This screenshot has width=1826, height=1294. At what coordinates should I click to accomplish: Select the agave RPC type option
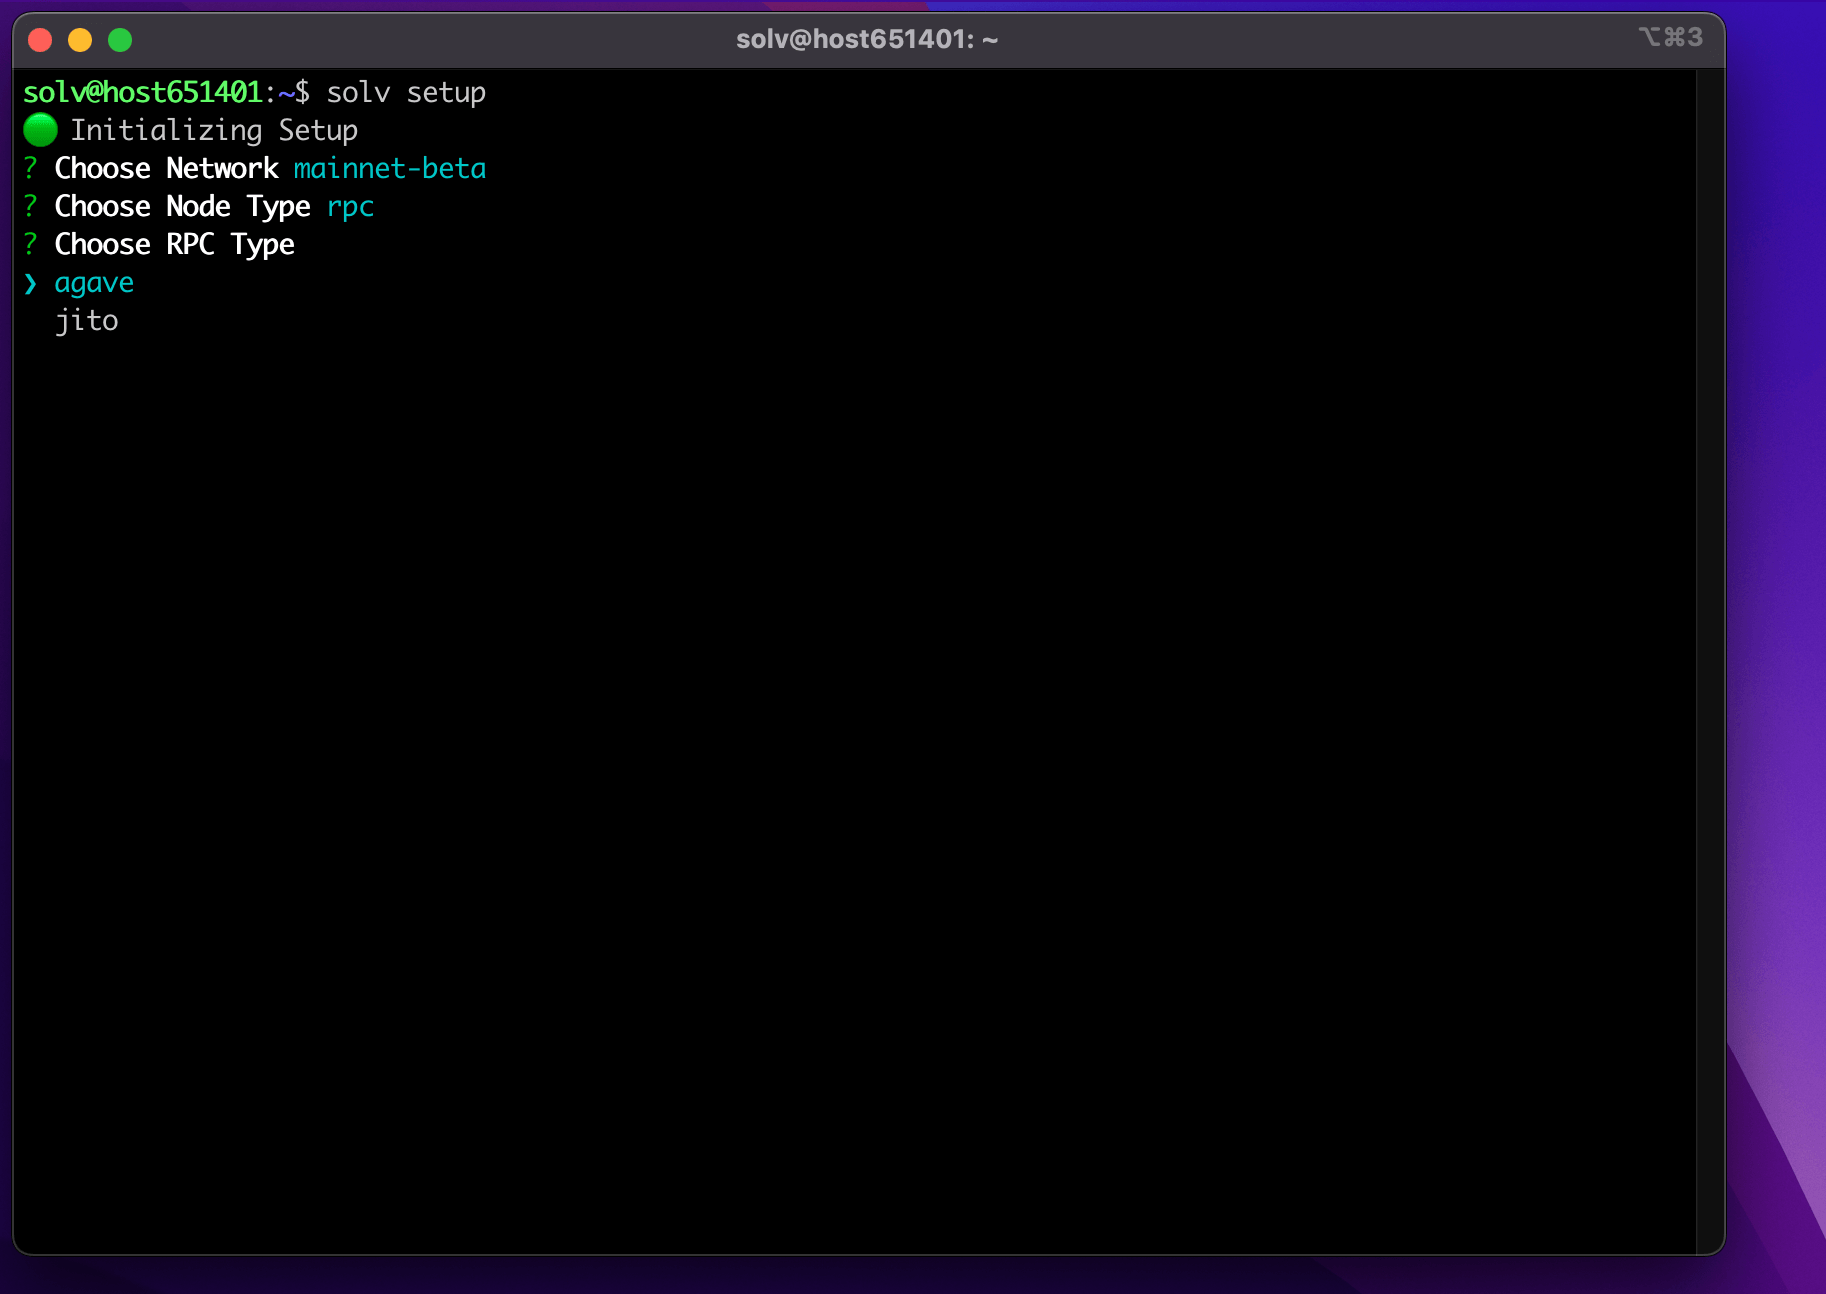pyautogui.click(x=94, y=283)
